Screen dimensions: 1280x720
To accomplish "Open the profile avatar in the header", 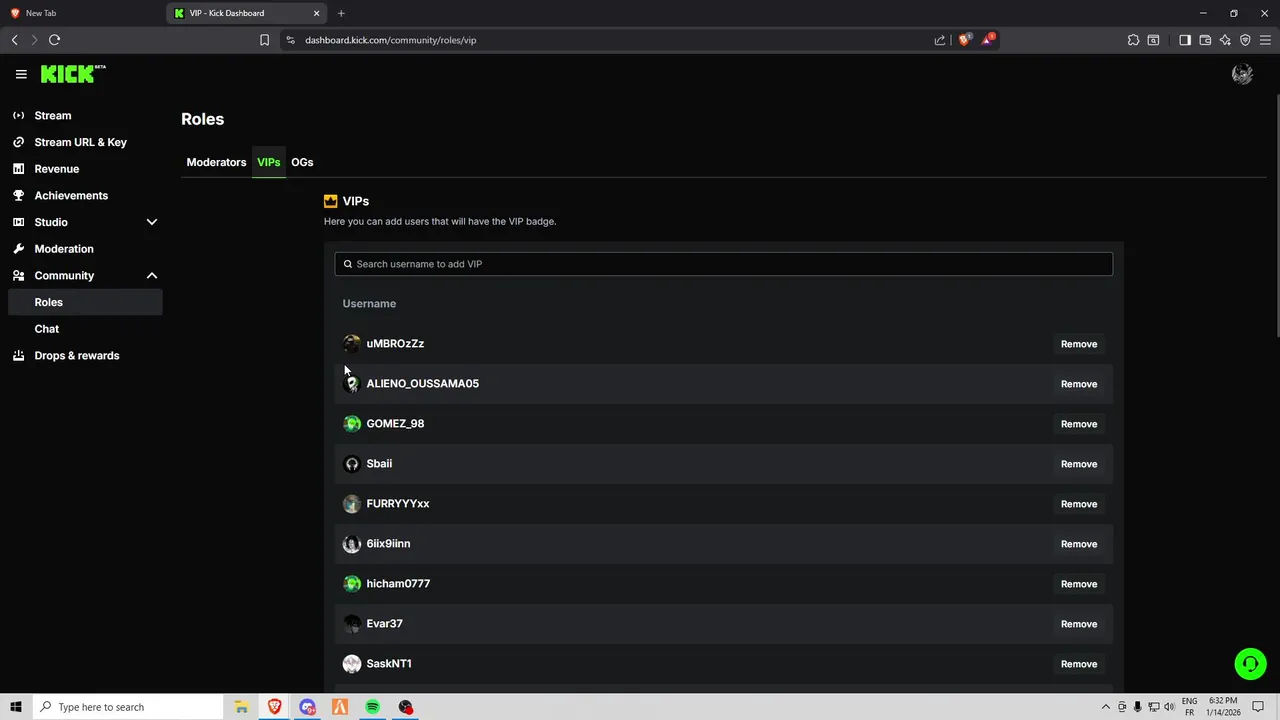I will pos(1242,74).
